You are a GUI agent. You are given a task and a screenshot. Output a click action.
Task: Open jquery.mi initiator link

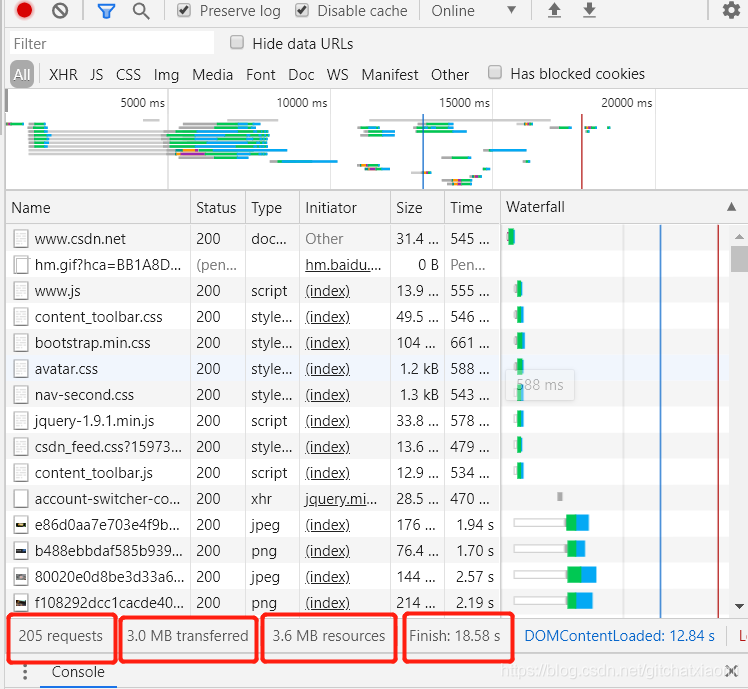(341, 499)
